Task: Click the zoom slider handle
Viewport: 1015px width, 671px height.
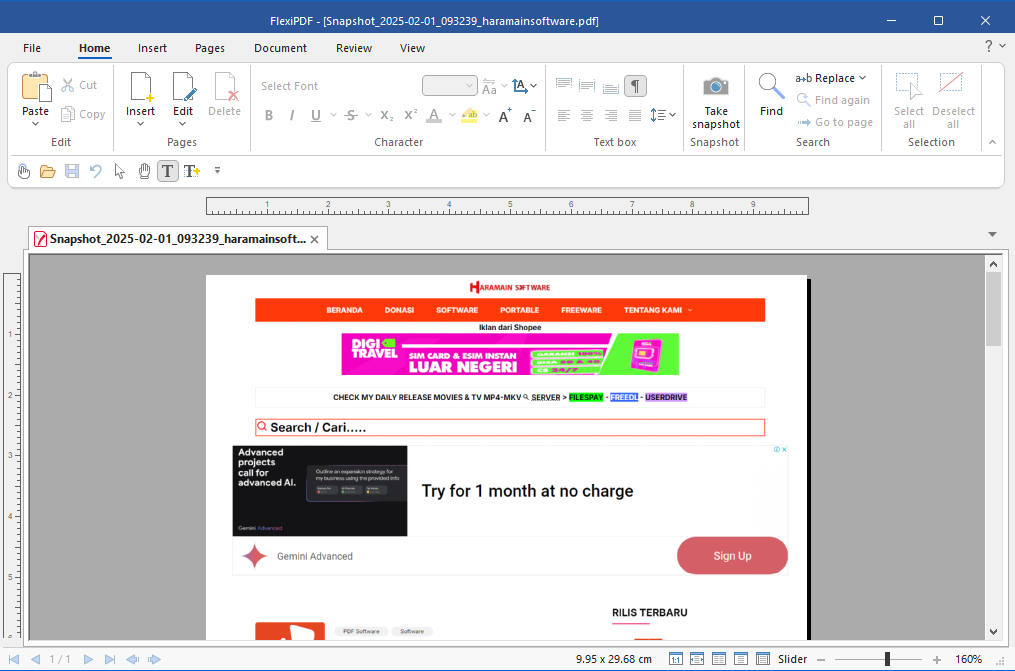Action: point(887,659)
